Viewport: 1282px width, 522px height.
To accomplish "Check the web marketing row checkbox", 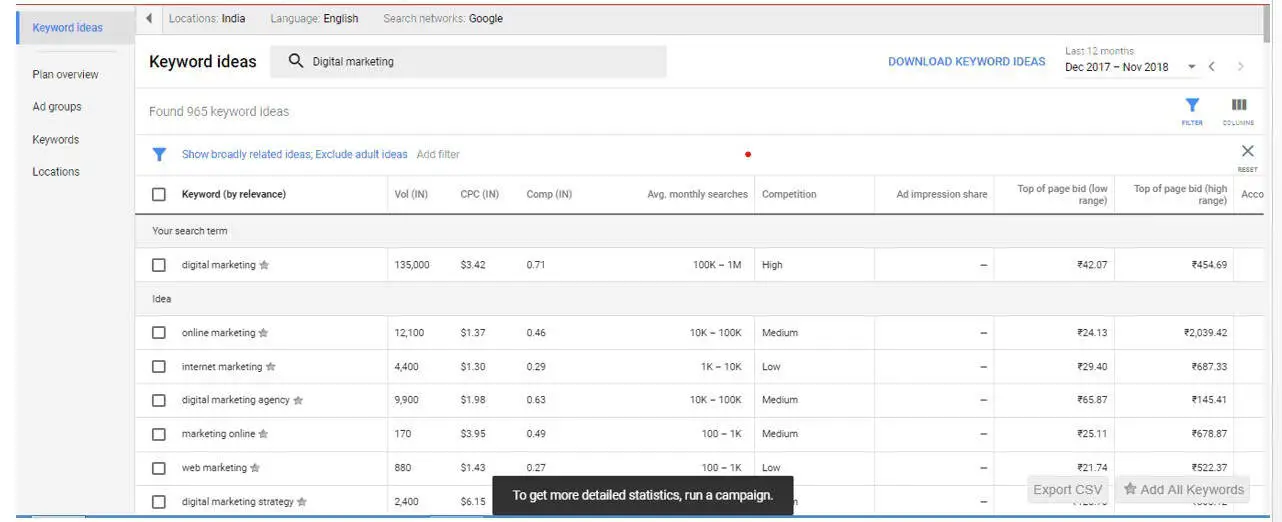I will (159, 468).
